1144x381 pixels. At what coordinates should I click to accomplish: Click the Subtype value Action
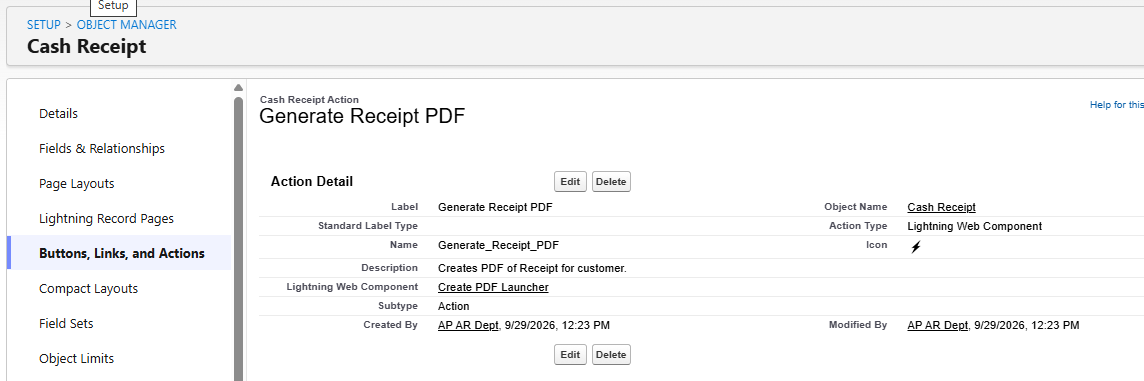[x=454, y=307]
